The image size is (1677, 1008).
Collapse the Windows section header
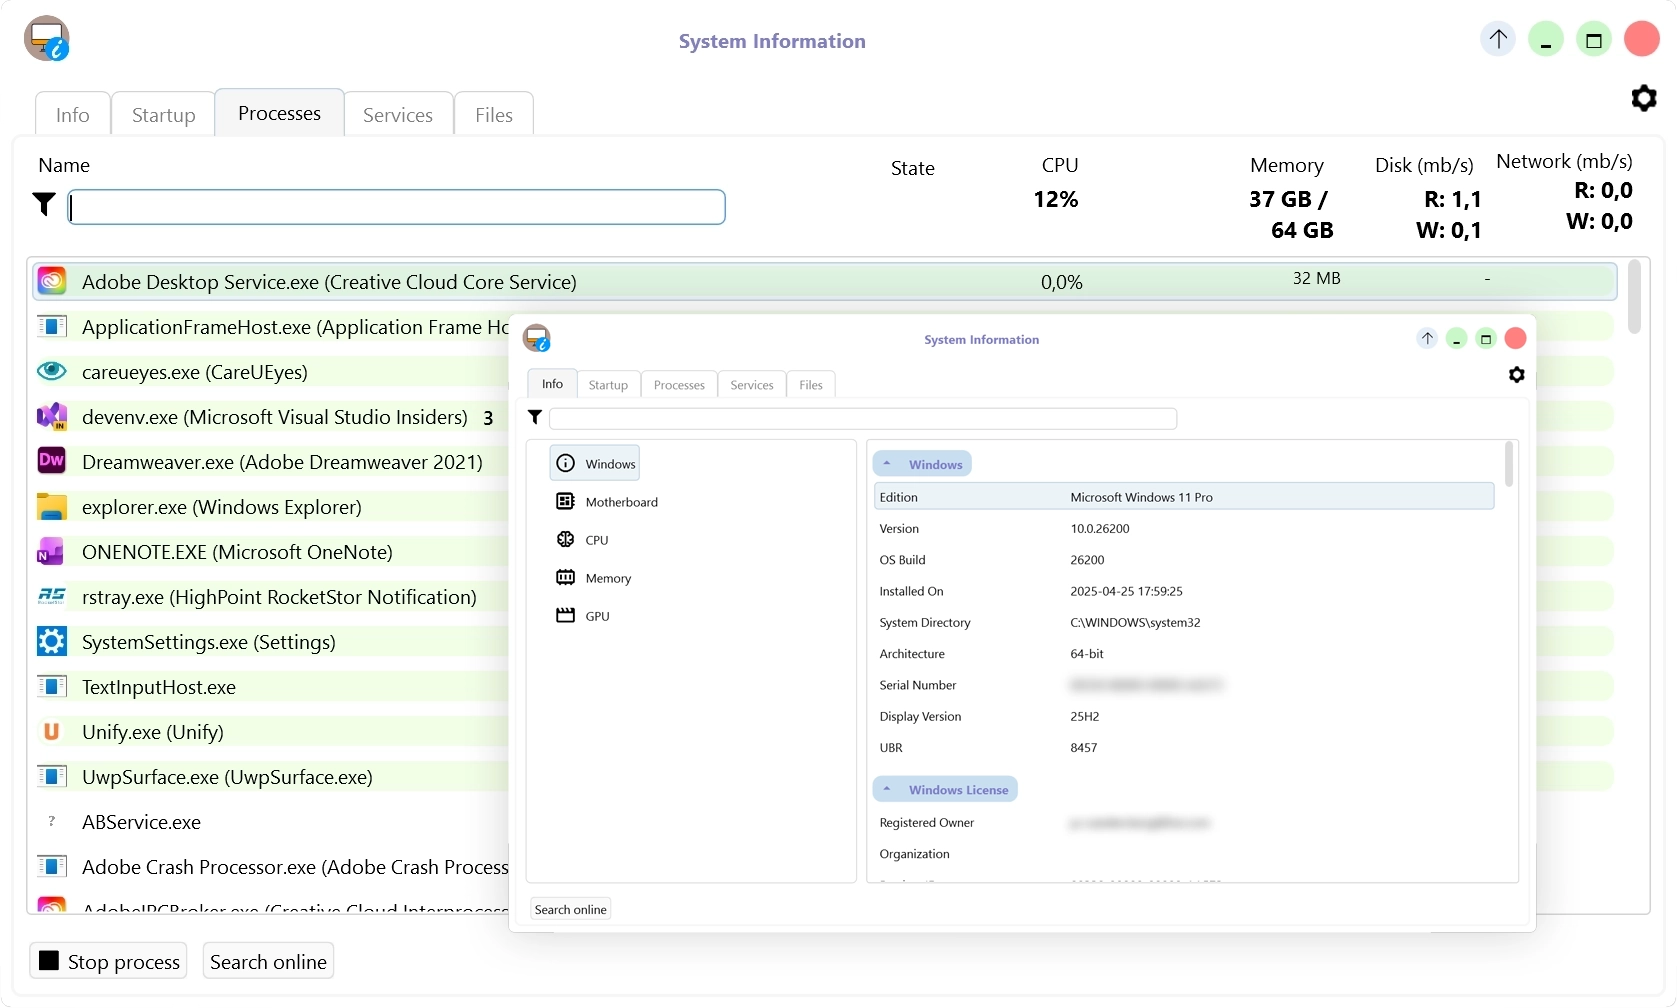coord(922,464)
